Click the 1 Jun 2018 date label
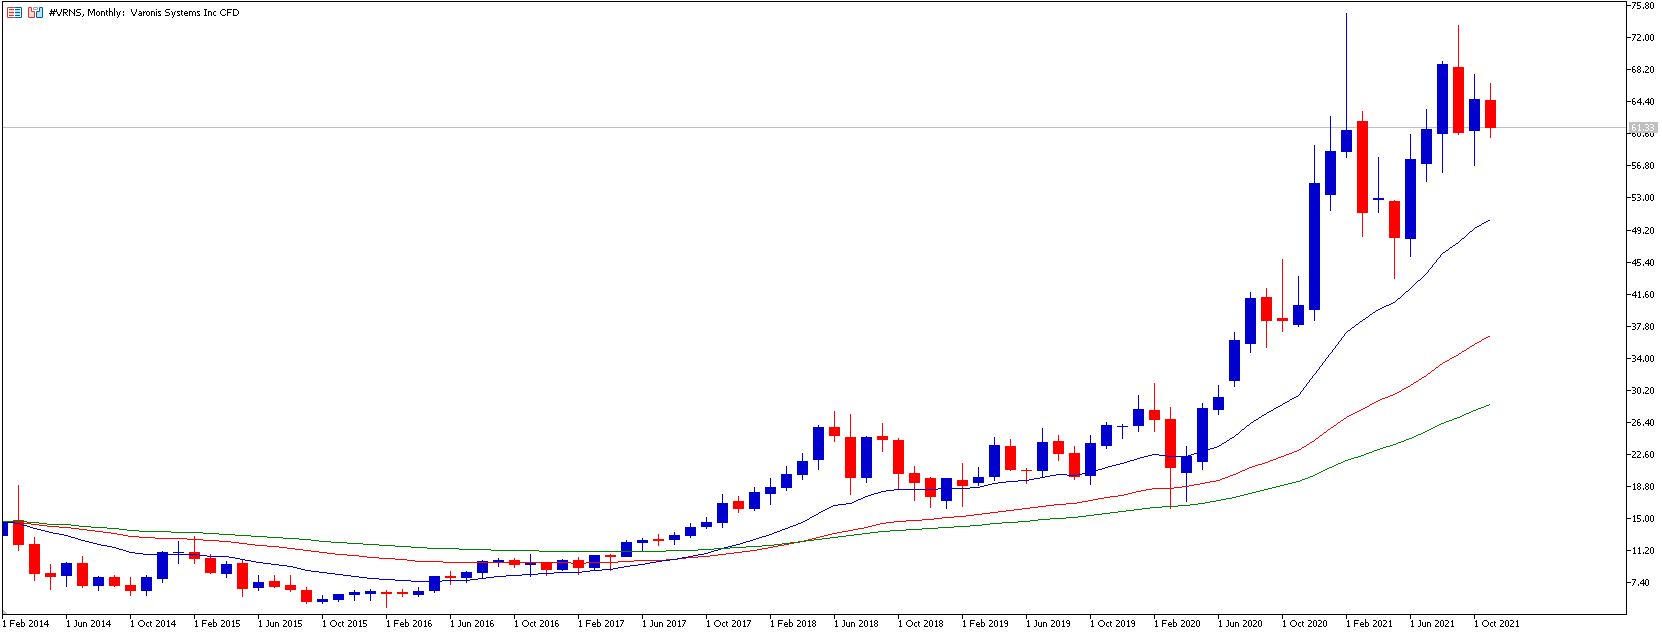Screen dimensions: 1662x634 [x=855, y=623]
